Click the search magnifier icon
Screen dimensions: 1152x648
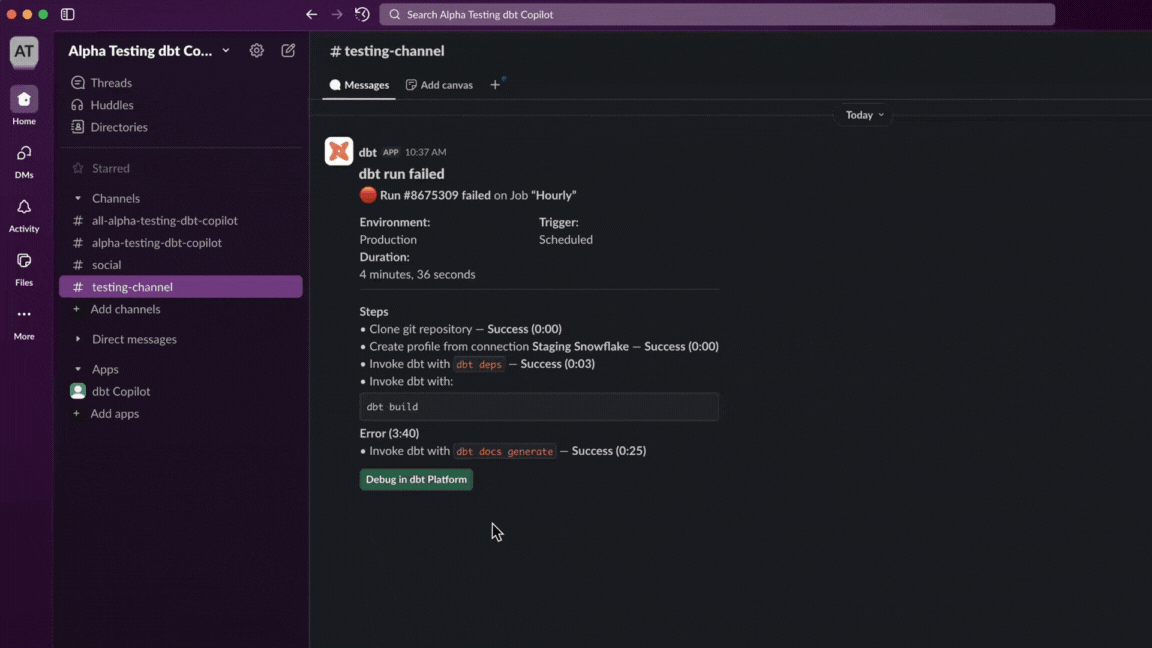click(x=395, y=15)
